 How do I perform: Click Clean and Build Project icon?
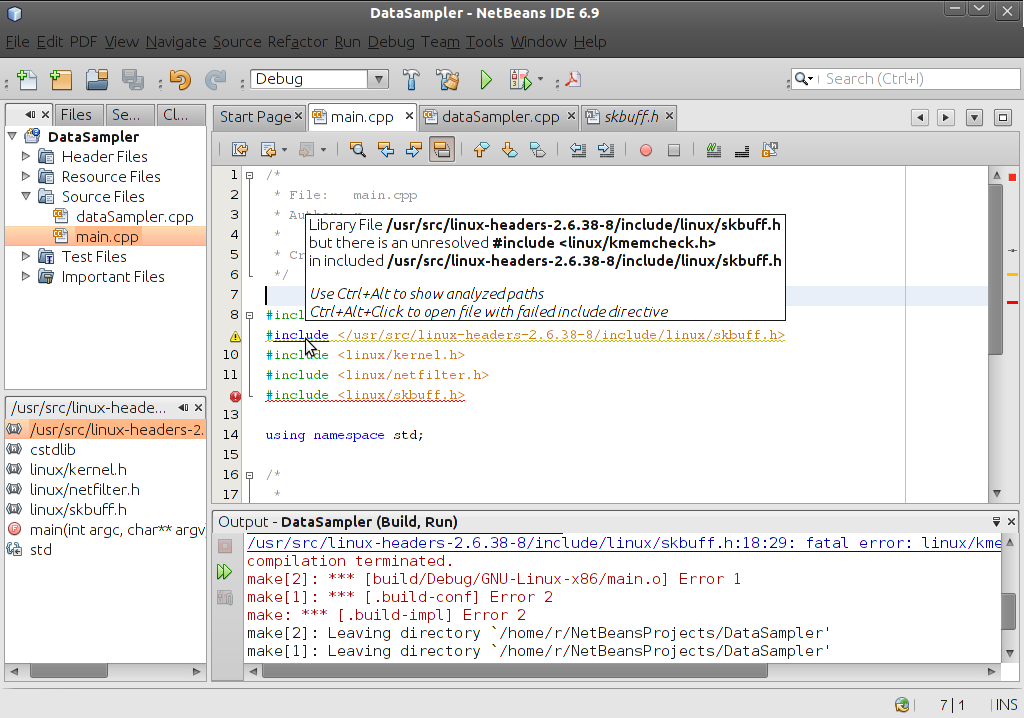coord(446,79)
